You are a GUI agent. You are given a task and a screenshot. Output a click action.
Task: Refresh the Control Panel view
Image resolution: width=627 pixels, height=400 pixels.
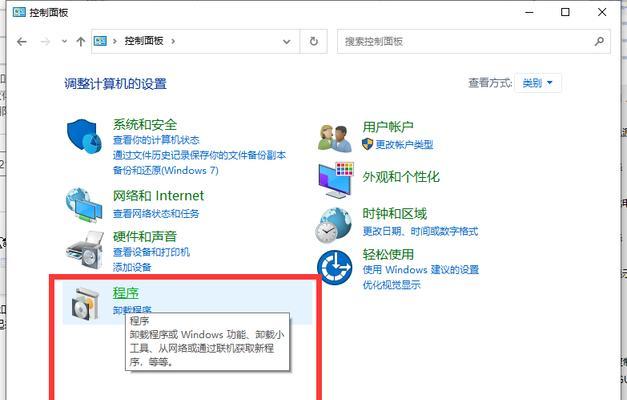tap(314, 41)
